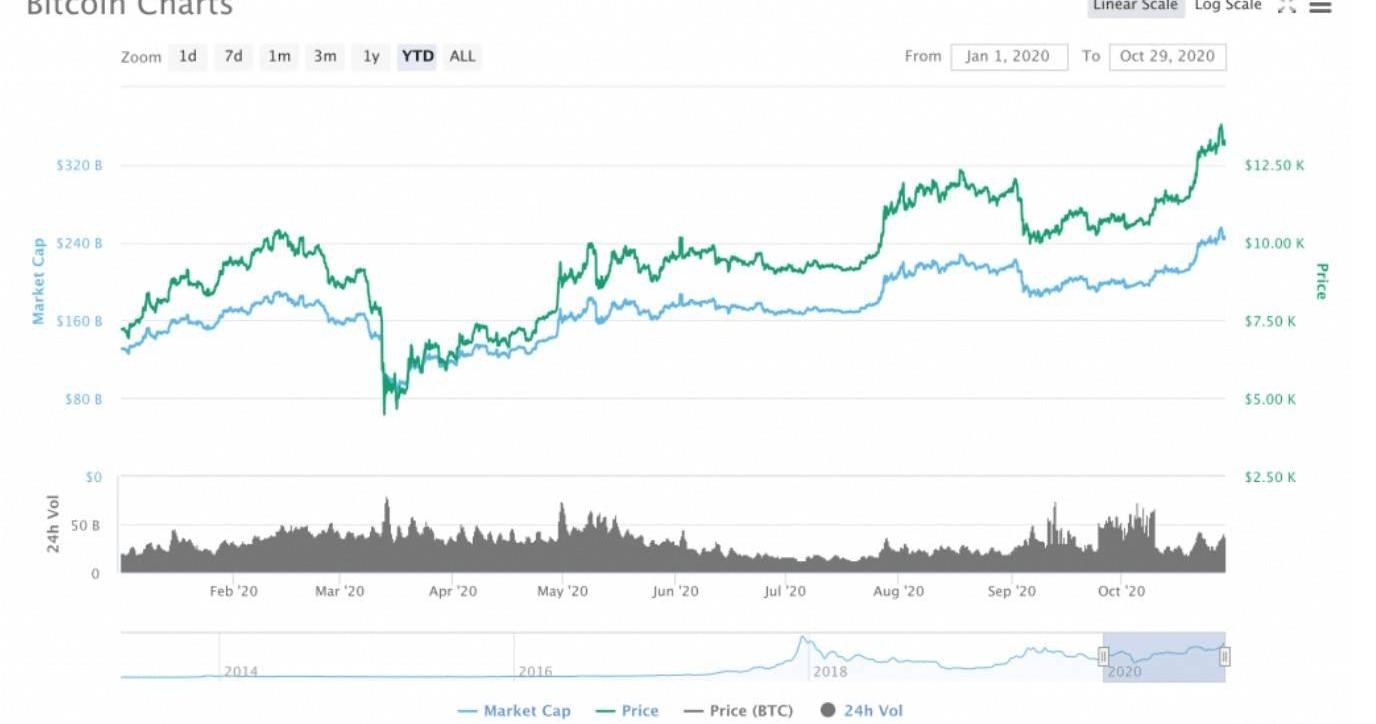Toggle the Market Cap legend series
The width and height of the screenshot is (1376, 724).
pyautogui.click(x=514, y=711)
